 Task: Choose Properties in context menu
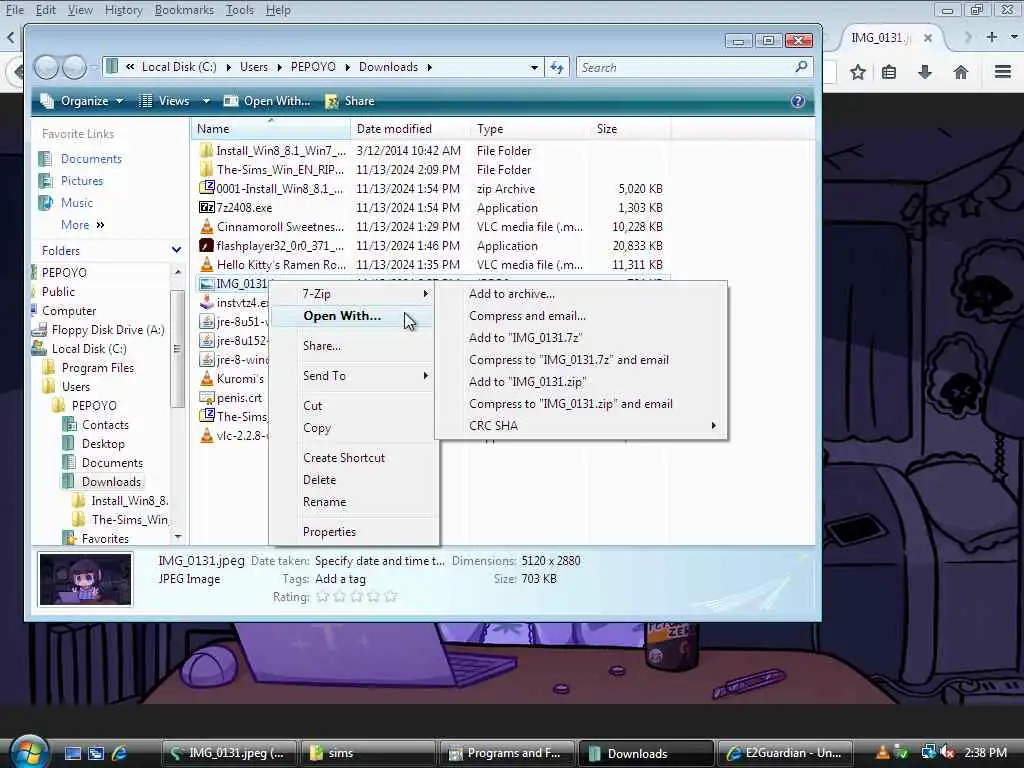point(329,532)
